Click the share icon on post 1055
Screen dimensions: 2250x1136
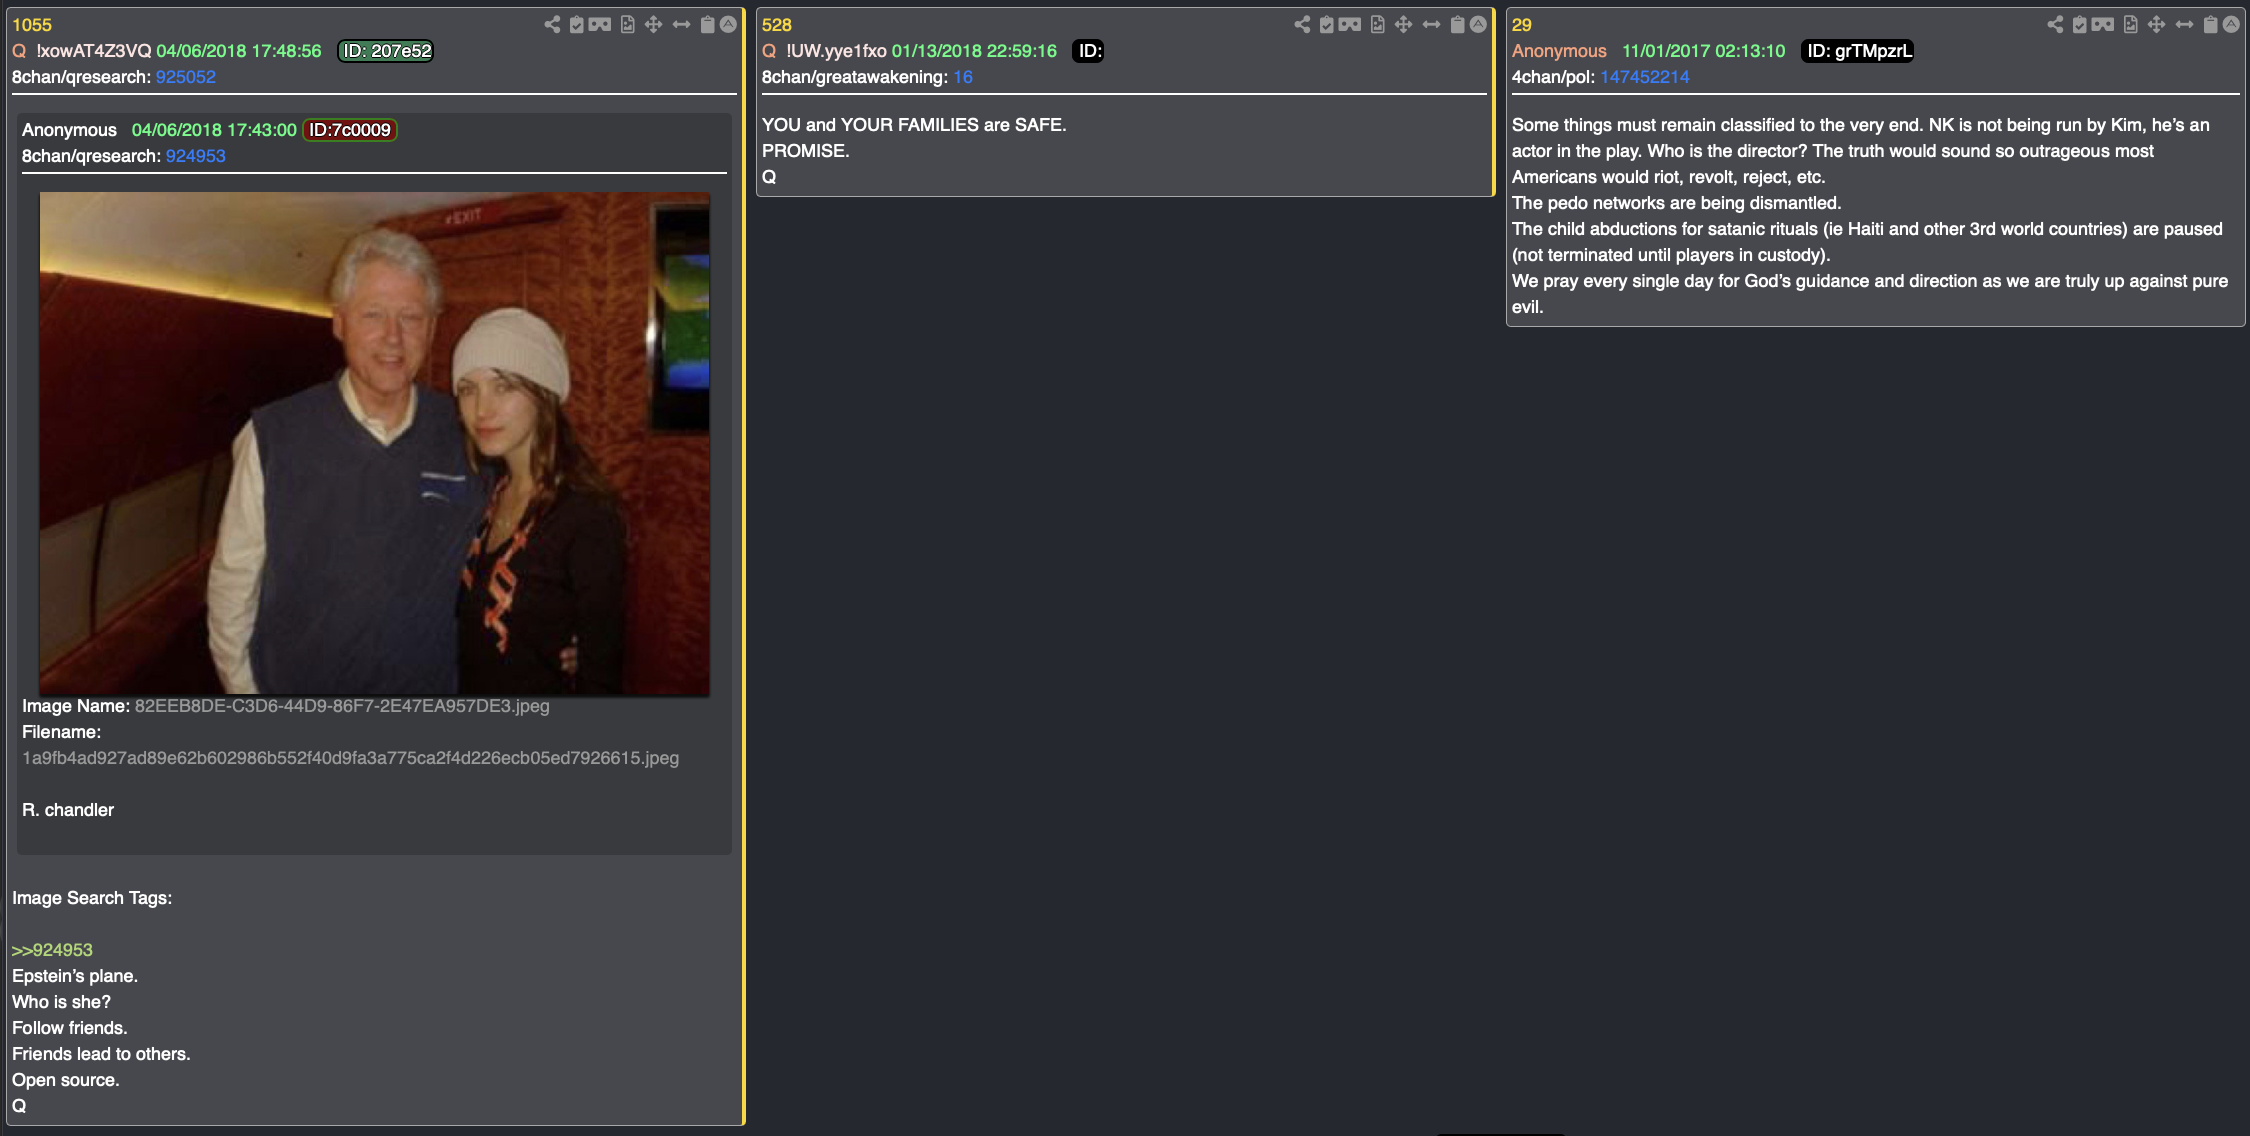tap(552, 24)
